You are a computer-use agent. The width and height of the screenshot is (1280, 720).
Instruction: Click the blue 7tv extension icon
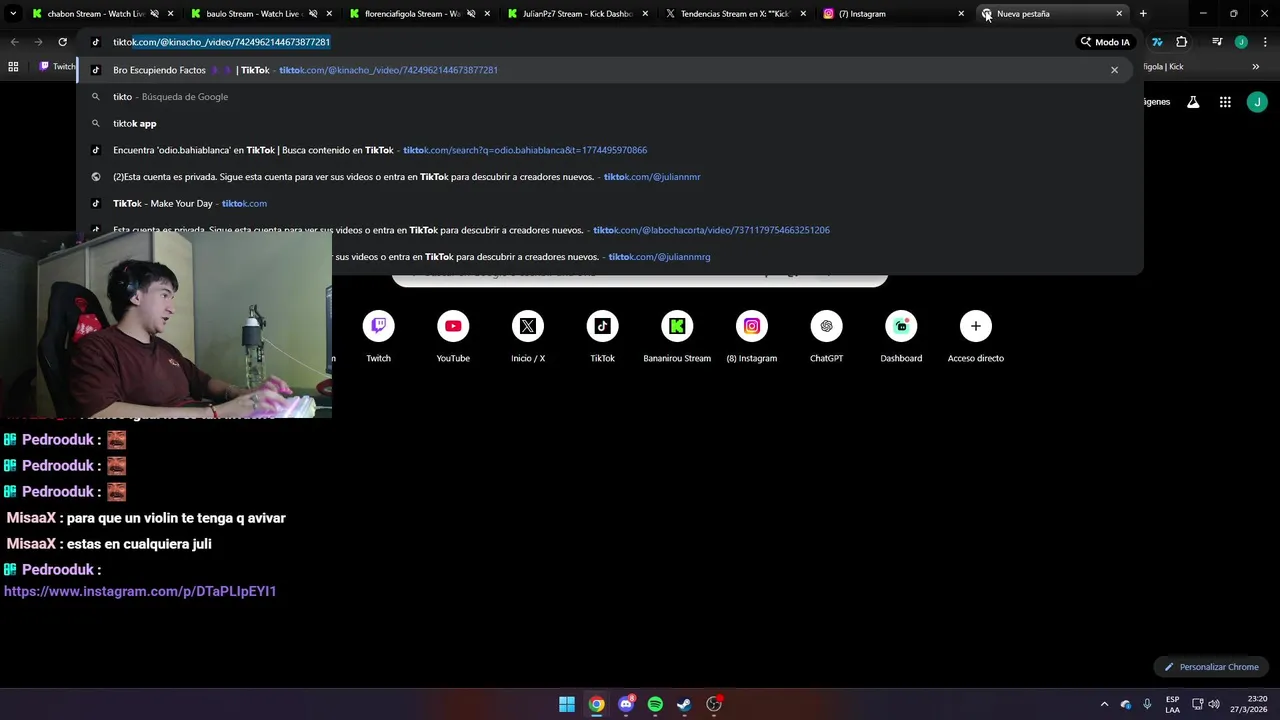click(1157, 42)
